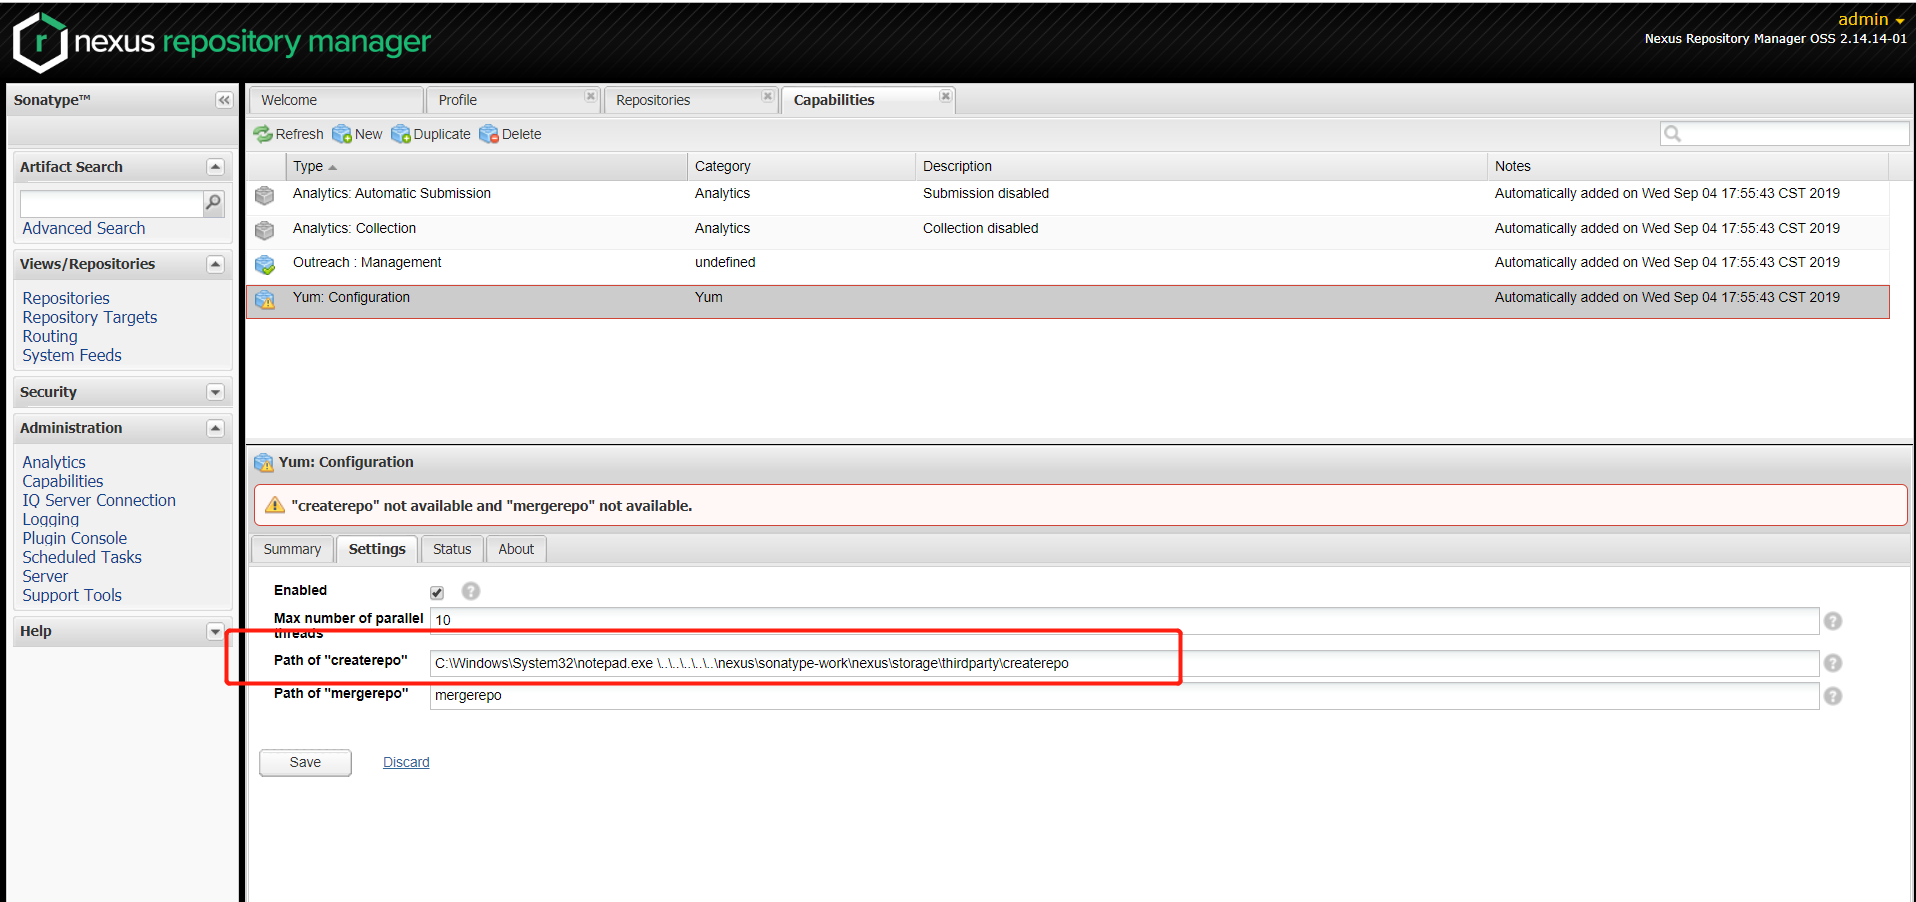Open the Status tab
1916x902 pixels.
[452, 549]
